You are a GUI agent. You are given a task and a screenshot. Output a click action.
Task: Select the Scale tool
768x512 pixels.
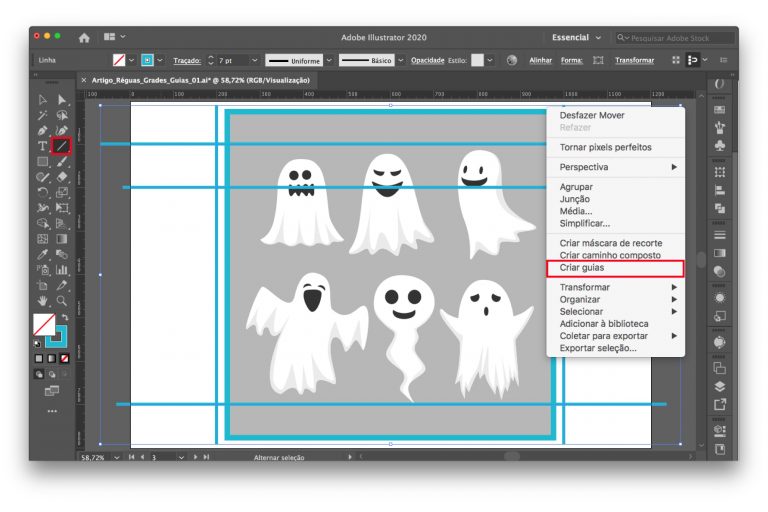(62, 193)
